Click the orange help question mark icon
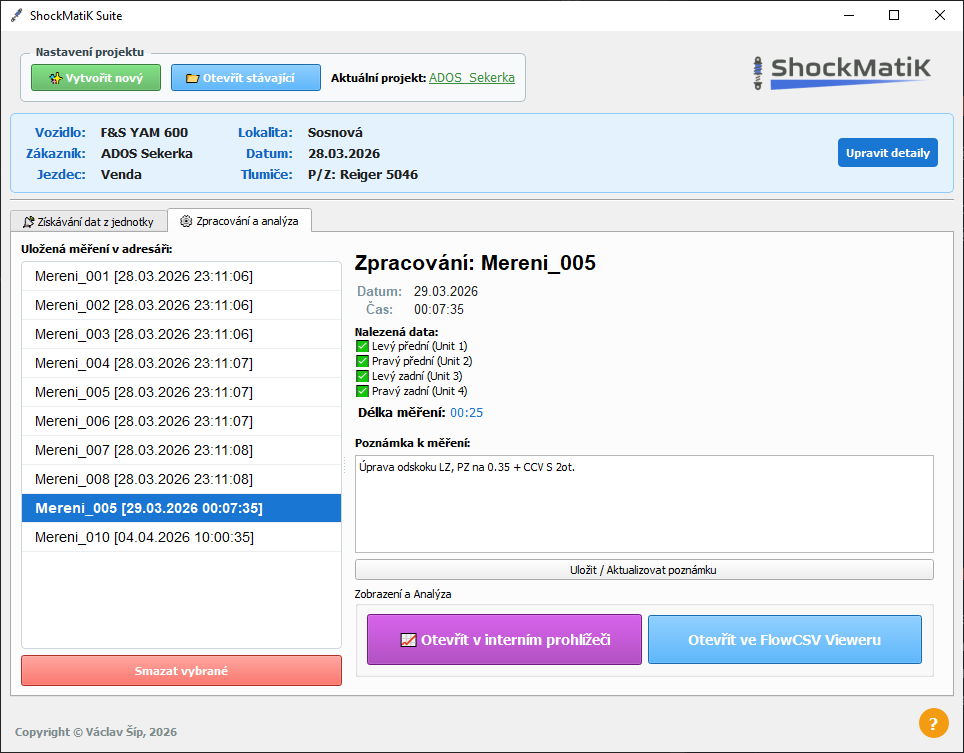This screenshot has width=964, height=753. pos(933,723)
